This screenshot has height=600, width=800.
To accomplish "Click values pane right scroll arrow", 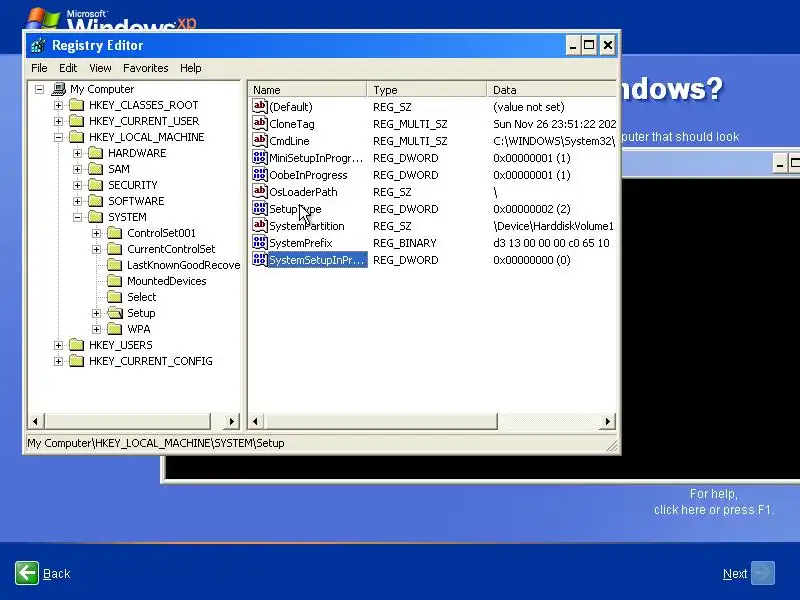I will pyautogui.click(x=607, y=421).
